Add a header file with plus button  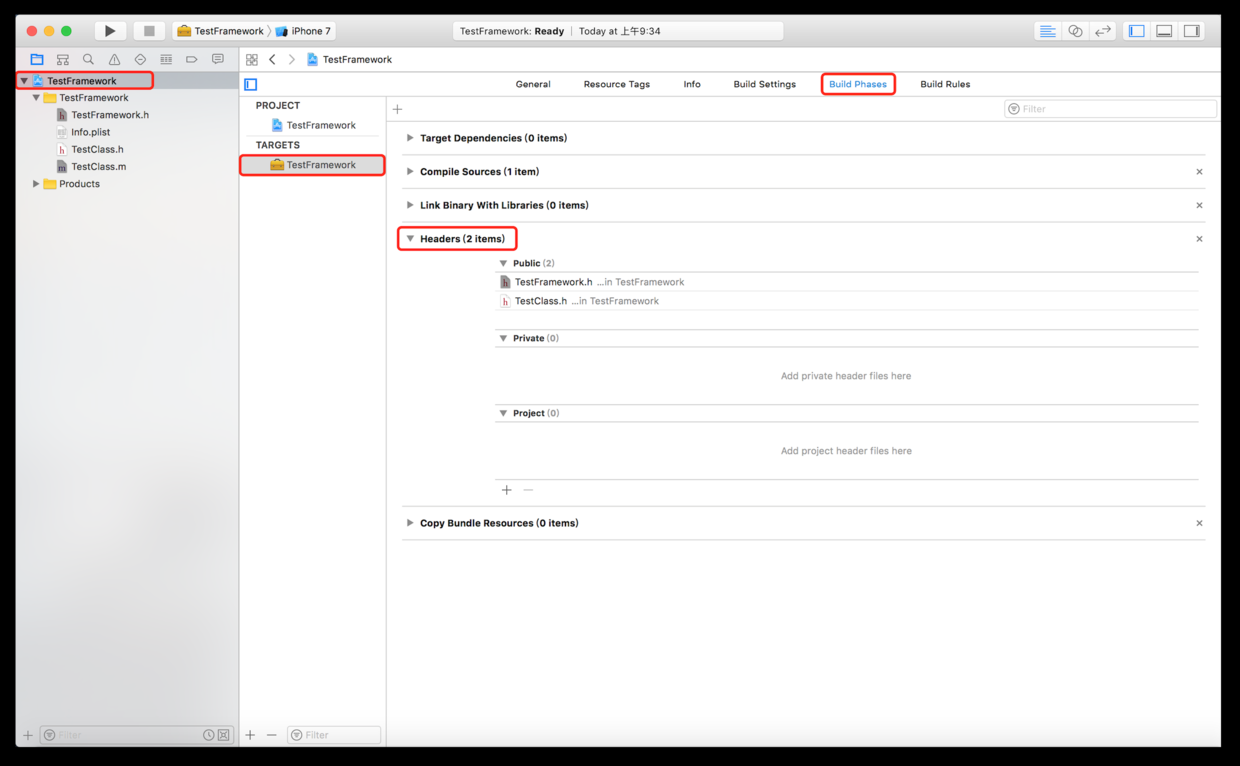click(507, 490)
